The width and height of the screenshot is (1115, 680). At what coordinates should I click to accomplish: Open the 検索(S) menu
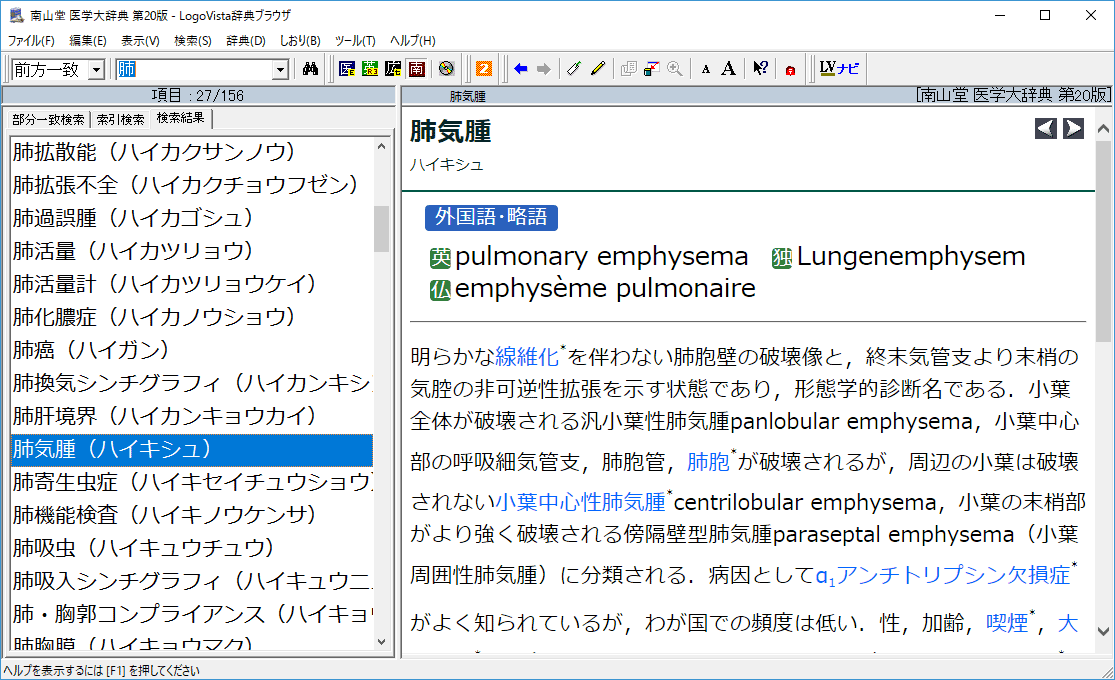pyautogui.click(x=193, y=41)
